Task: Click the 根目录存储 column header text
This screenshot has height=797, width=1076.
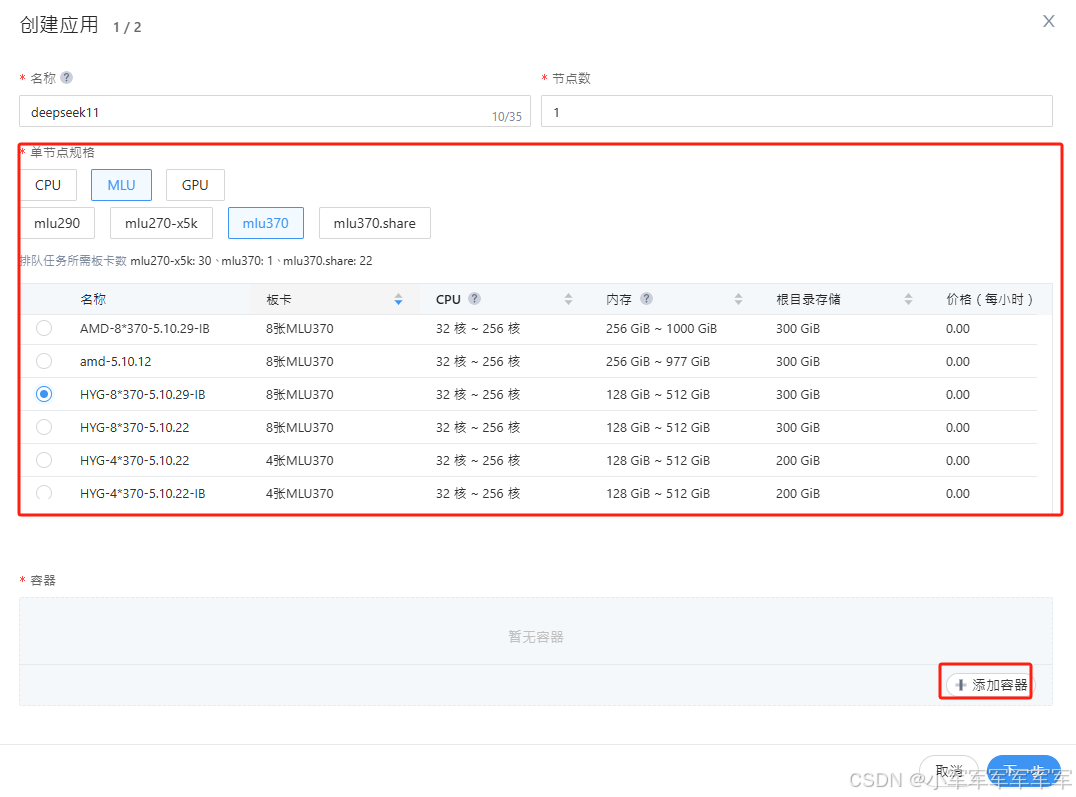Action: click(x=808, y=299)
